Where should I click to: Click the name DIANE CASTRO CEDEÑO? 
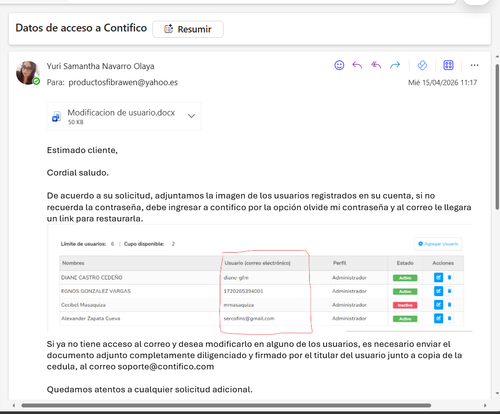92,277
